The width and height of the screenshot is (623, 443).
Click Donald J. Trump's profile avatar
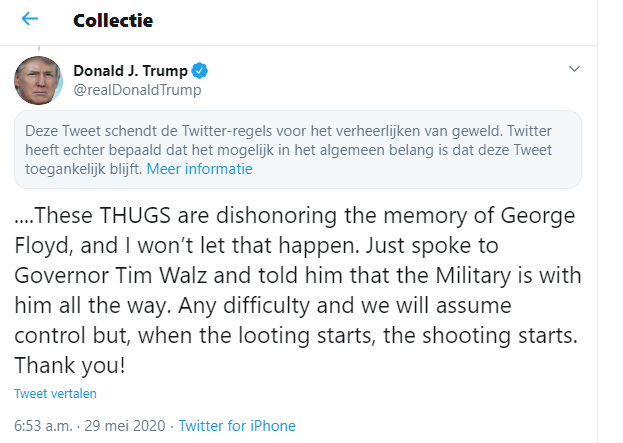[38, 80]
